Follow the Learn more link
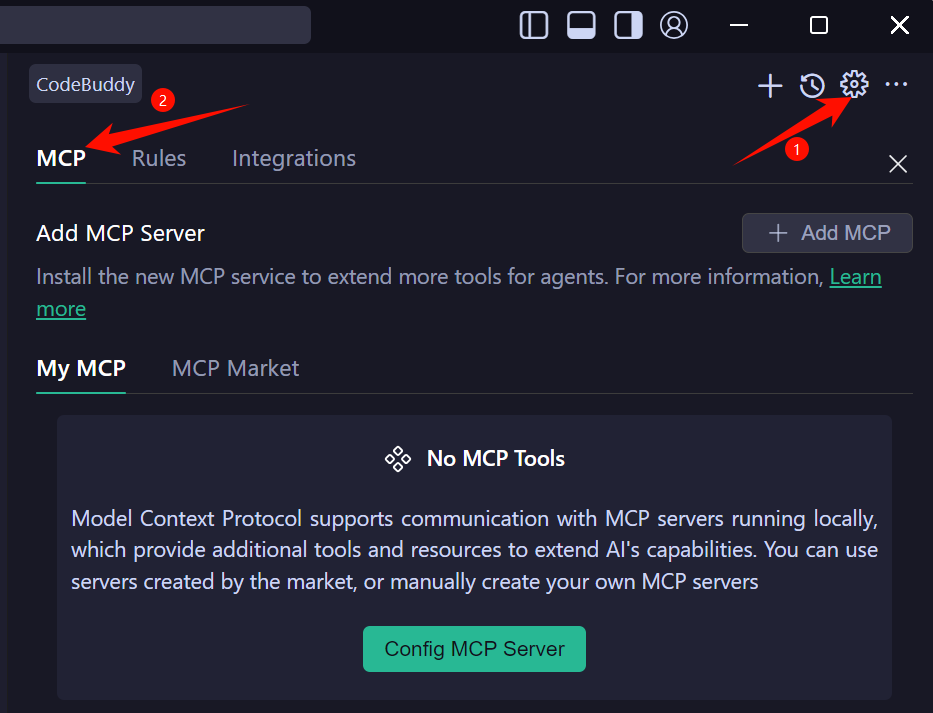The image size is (933, 713). [855, 276]
